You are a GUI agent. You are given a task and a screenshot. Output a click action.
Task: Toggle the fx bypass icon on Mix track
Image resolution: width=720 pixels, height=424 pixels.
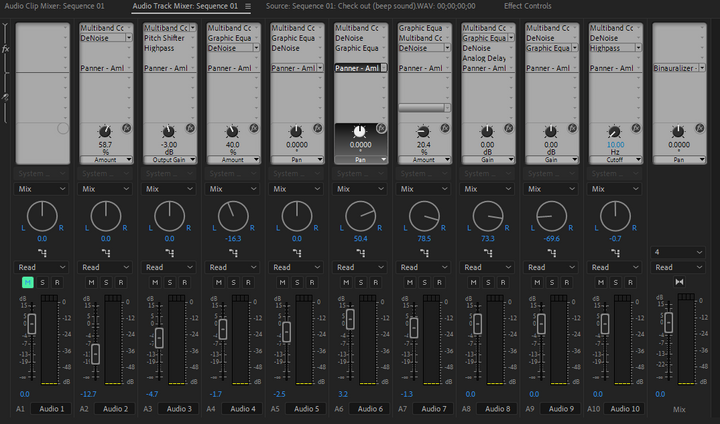tap(700, 128)
